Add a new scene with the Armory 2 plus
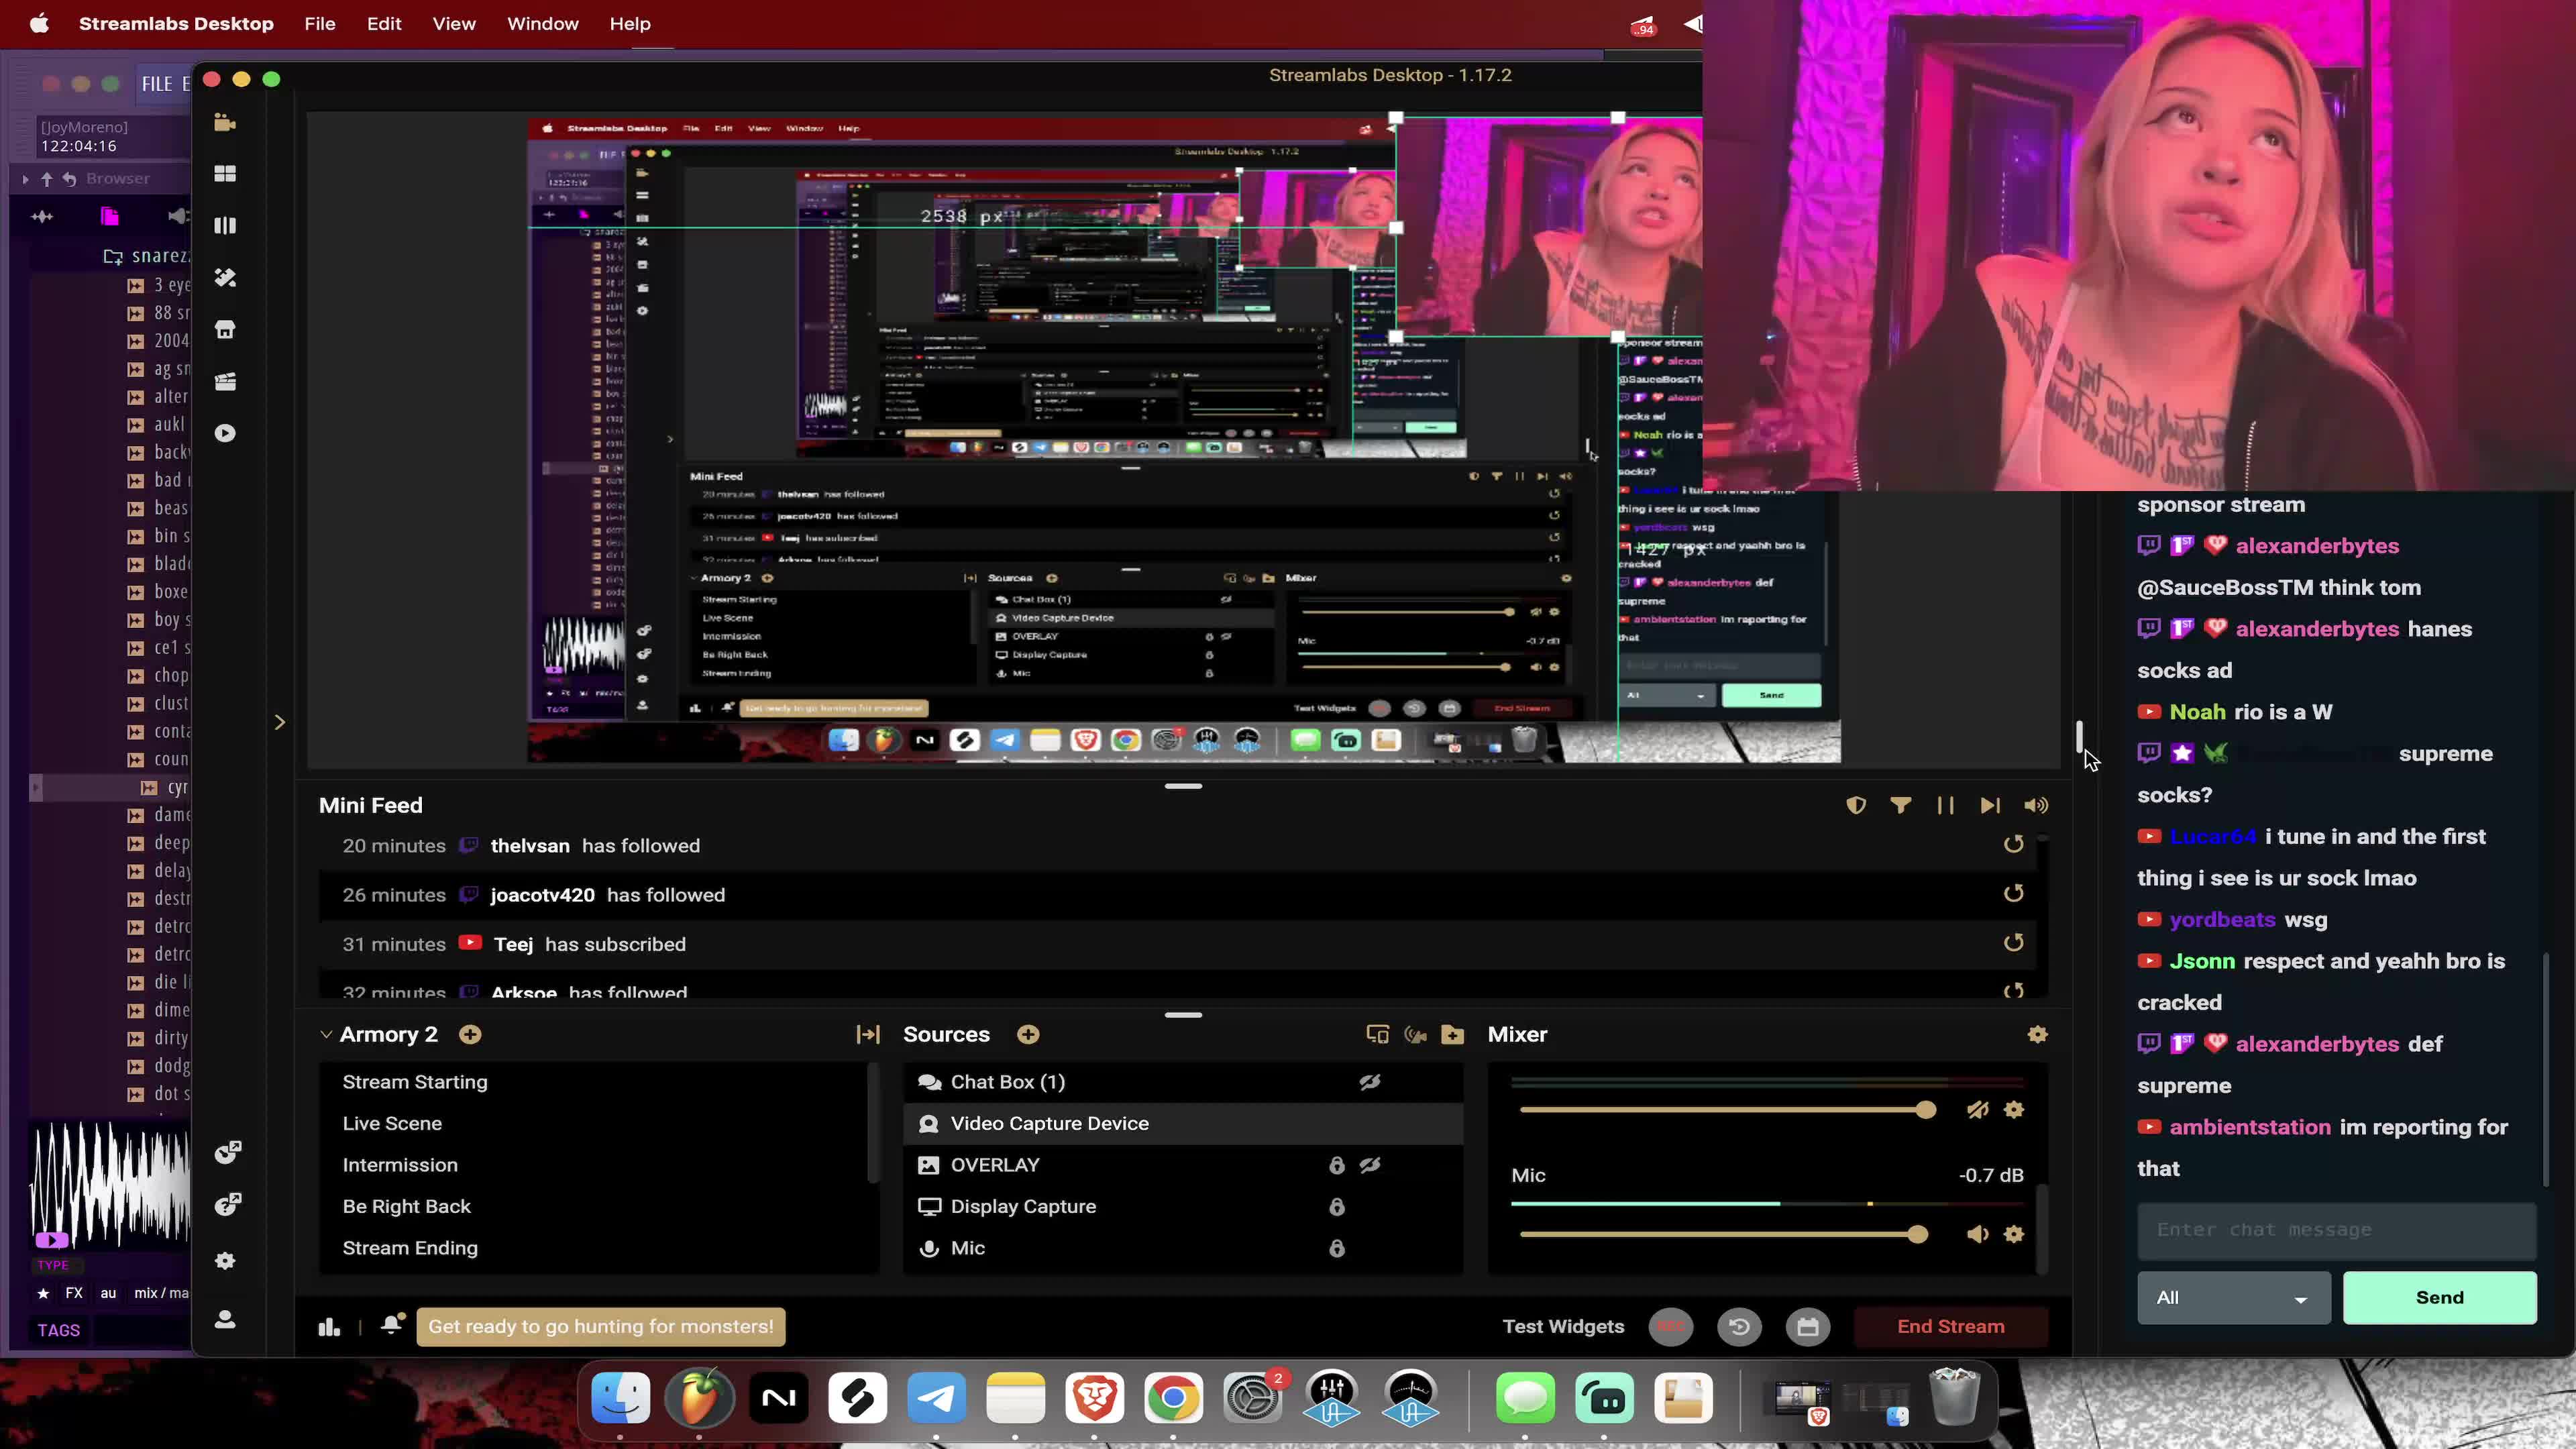2576x1449 pixels. [x=470, y=1035]
